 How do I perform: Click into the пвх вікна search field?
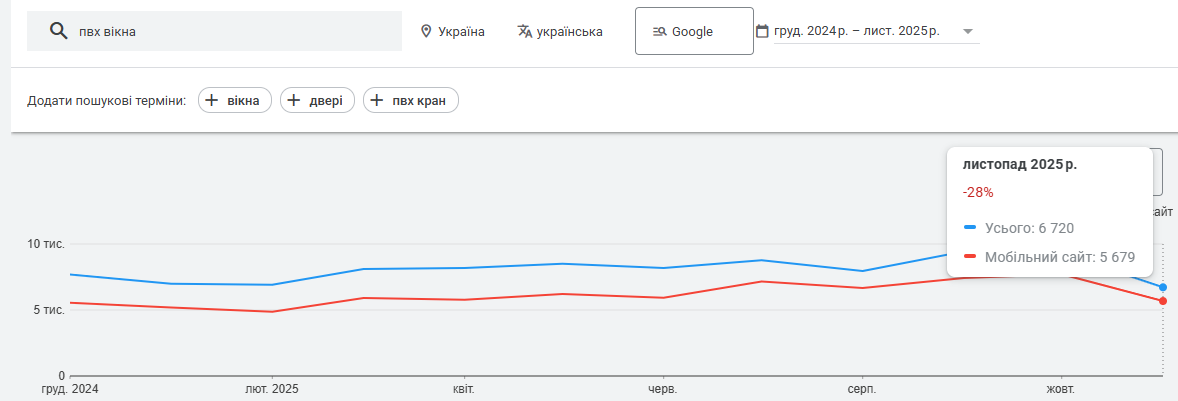(230, 31)
